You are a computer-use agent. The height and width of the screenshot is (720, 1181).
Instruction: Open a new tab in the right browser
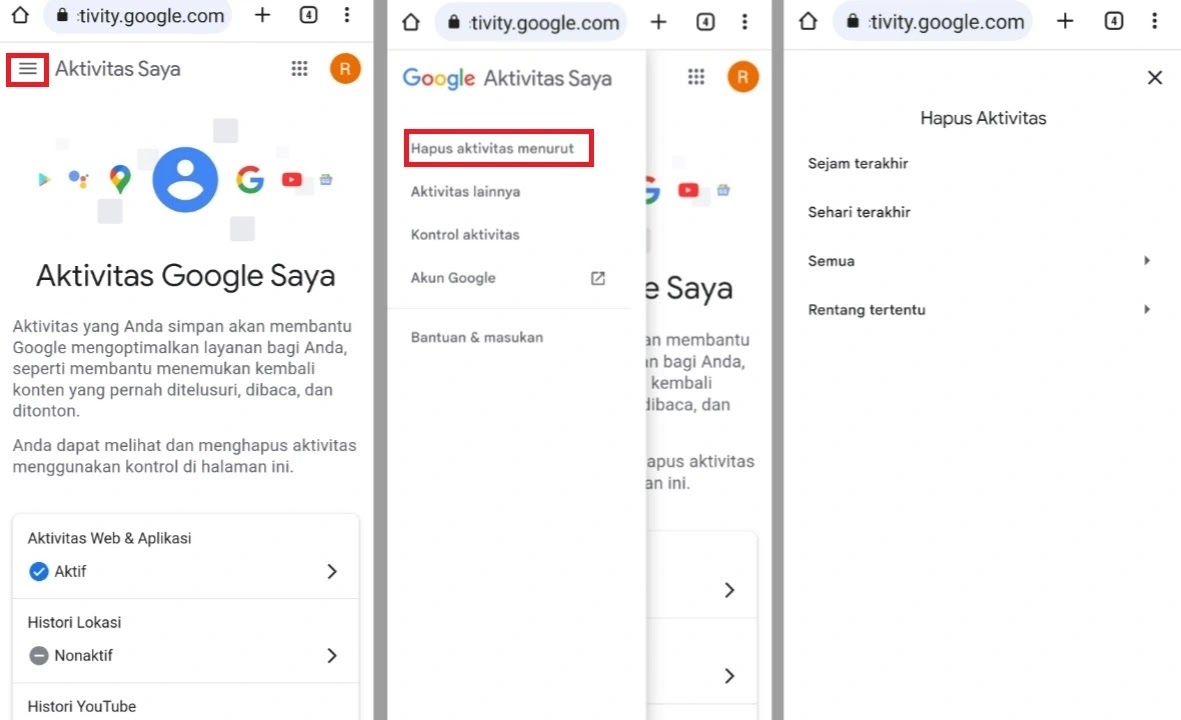coord(1065,21)
